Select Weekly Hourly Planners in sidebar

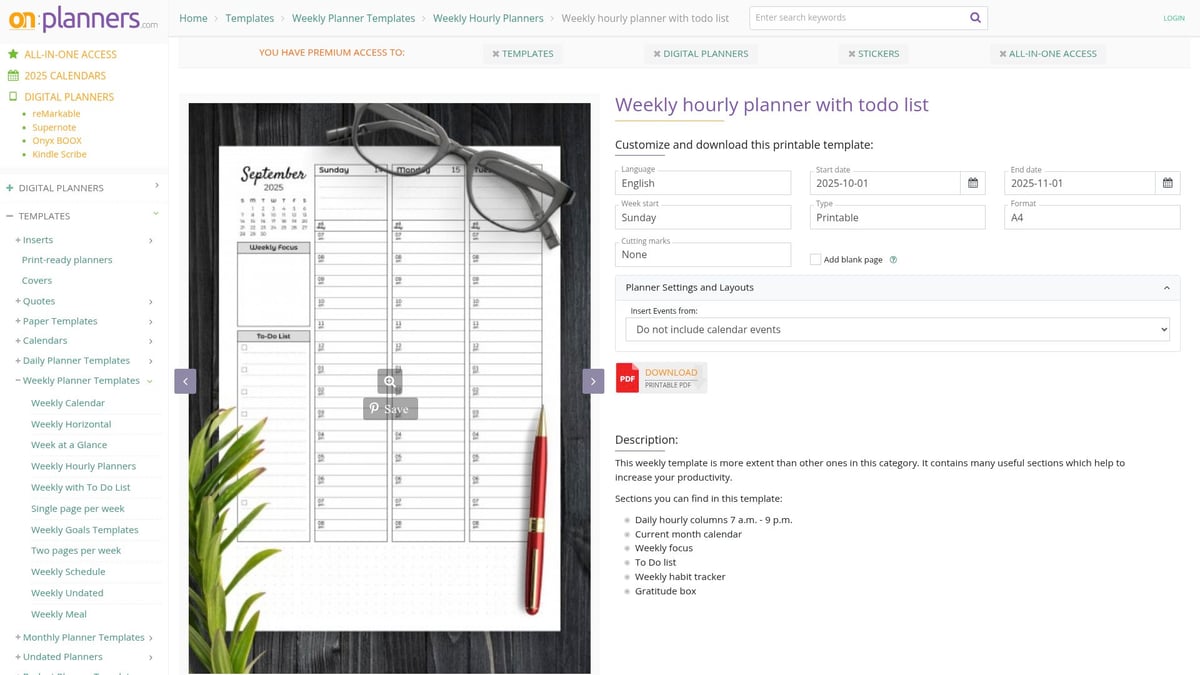point(83,466)
